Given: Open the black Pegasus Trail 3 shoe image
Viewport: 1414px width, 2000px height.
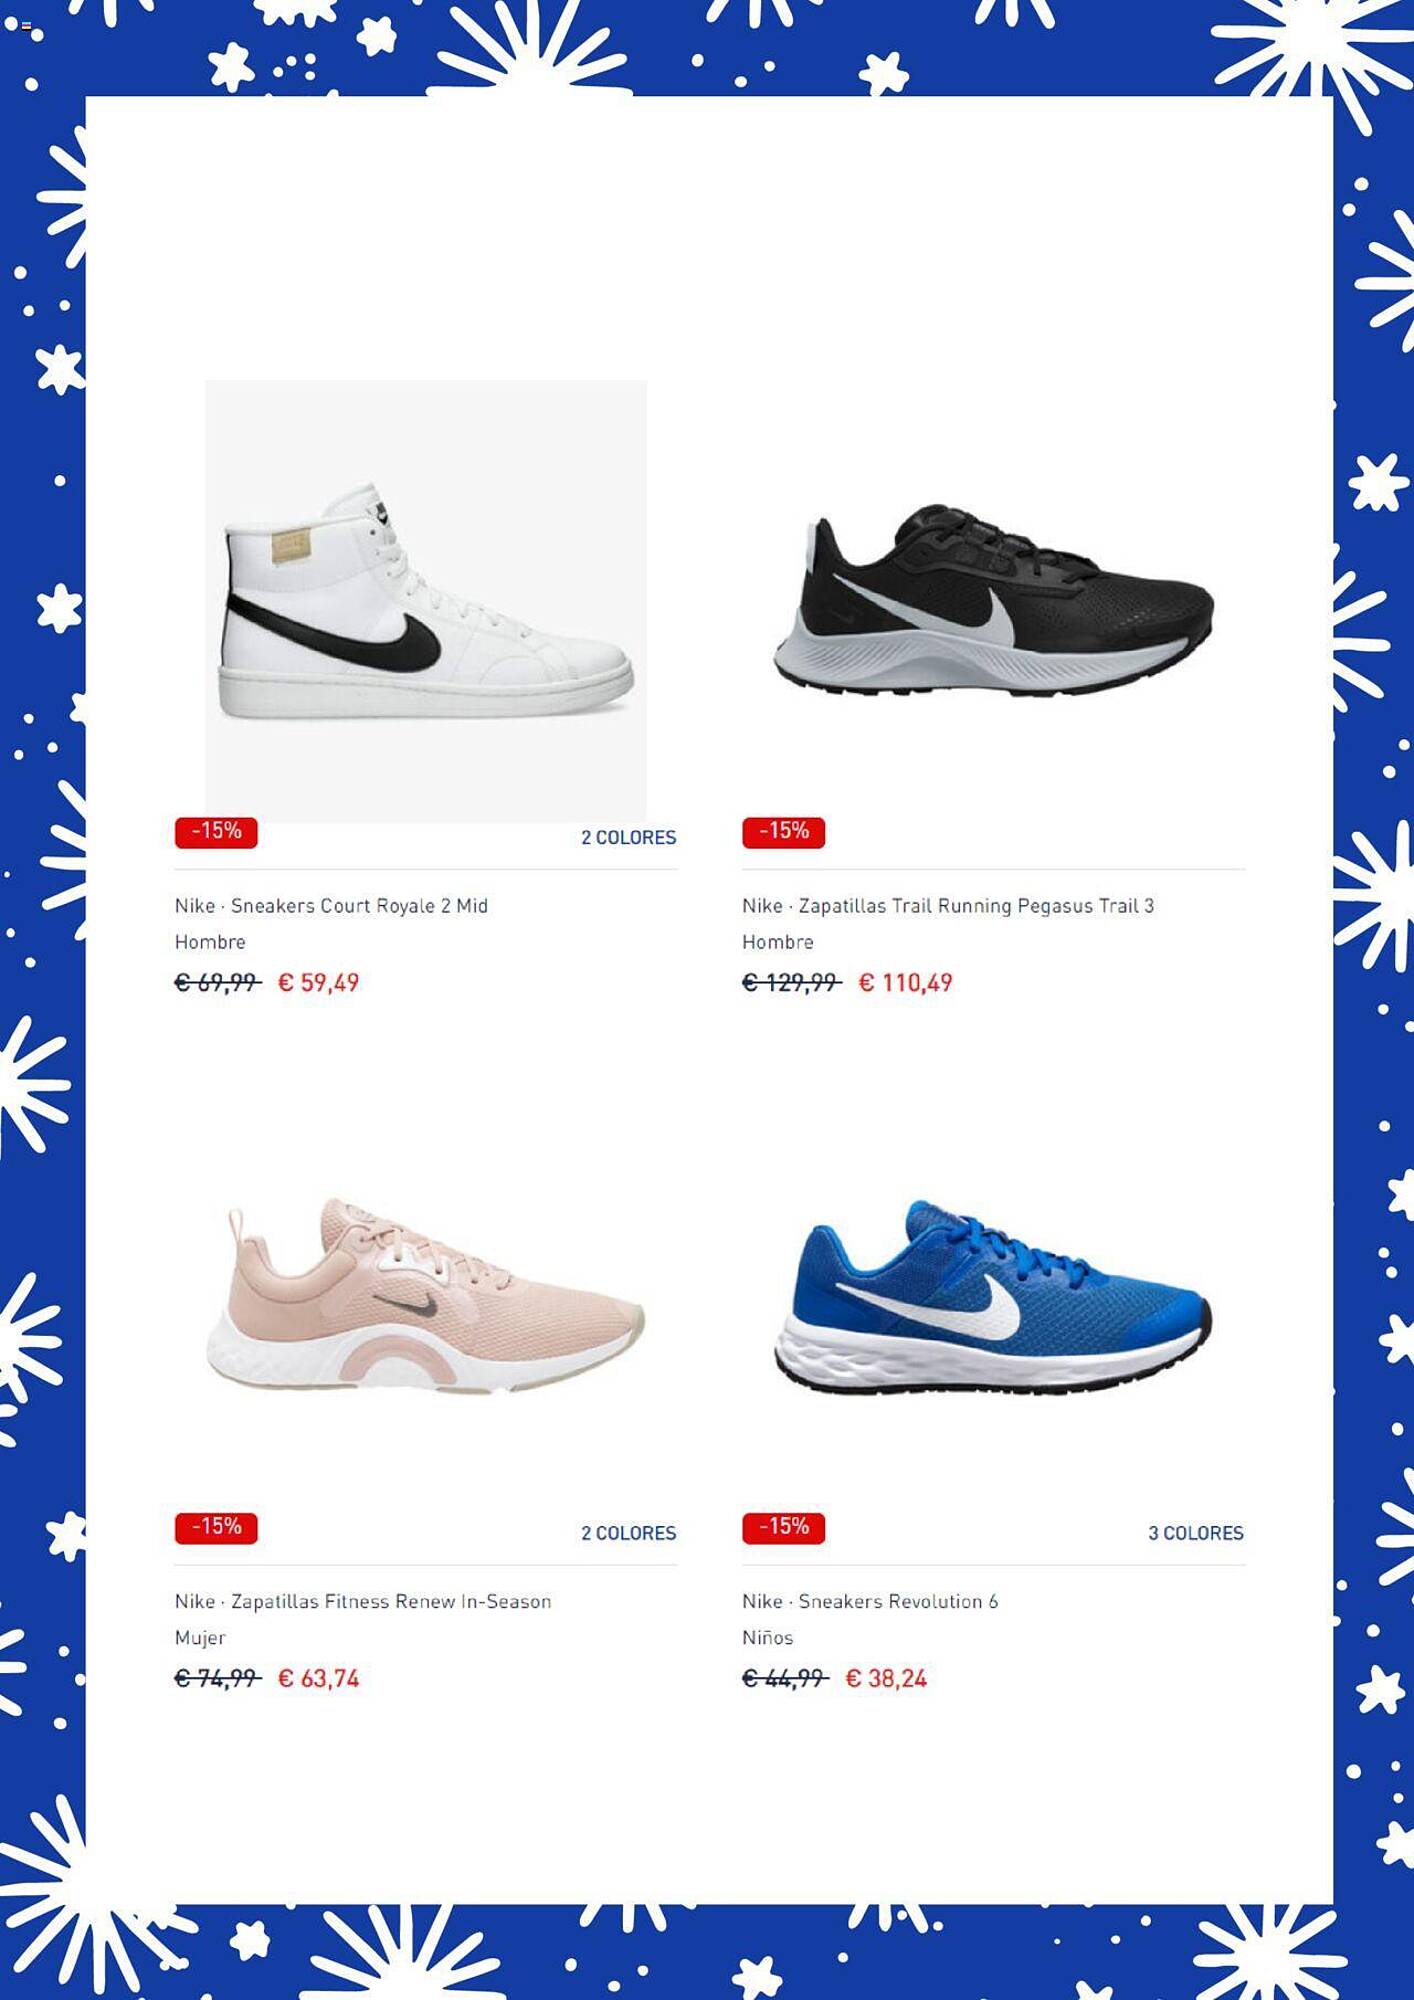Looking at the screenshot, I should click(x=993, y=601).
